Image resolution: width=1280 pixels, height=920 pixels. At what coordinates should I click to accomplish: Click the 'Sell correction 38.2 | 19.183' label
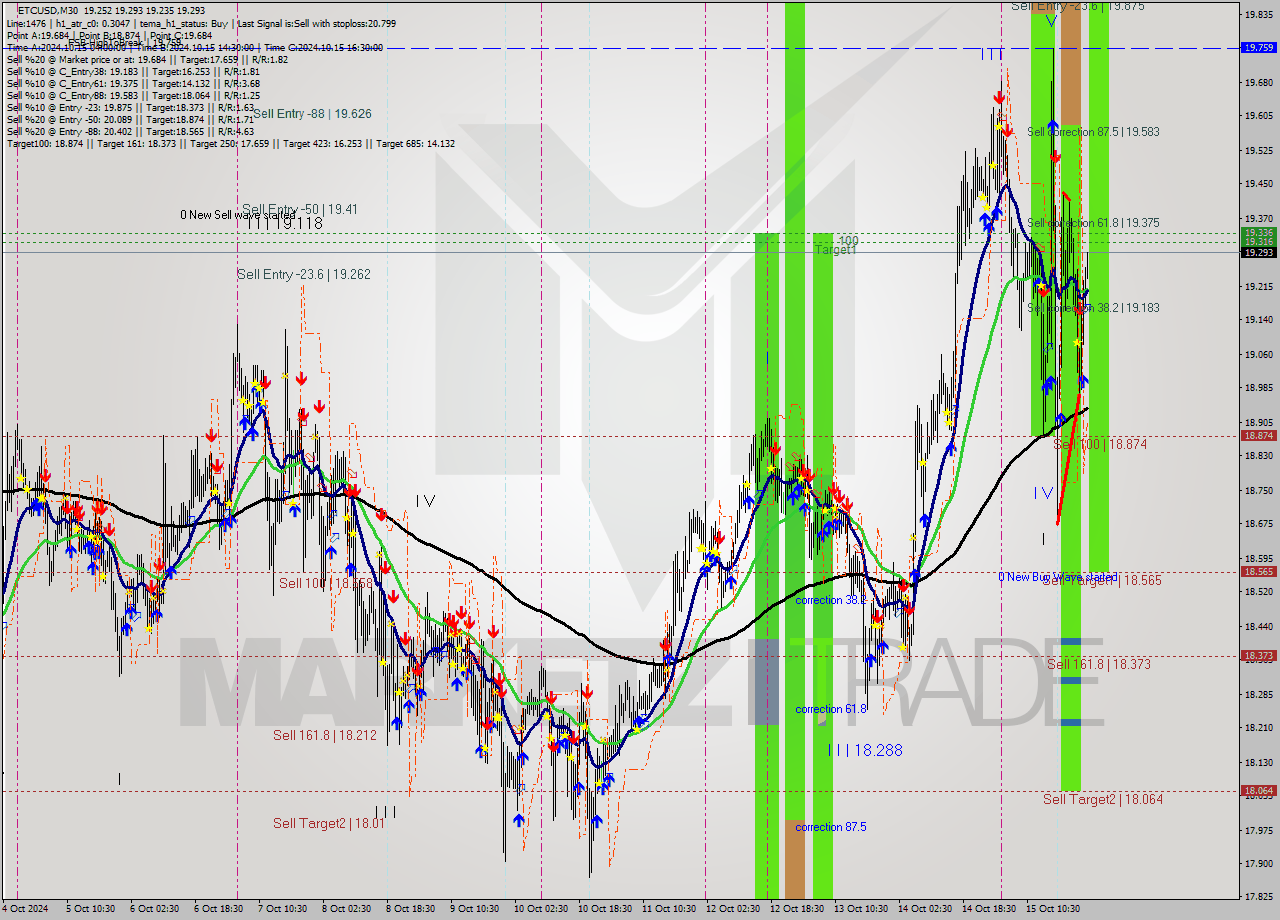(x=1093, y=308)
